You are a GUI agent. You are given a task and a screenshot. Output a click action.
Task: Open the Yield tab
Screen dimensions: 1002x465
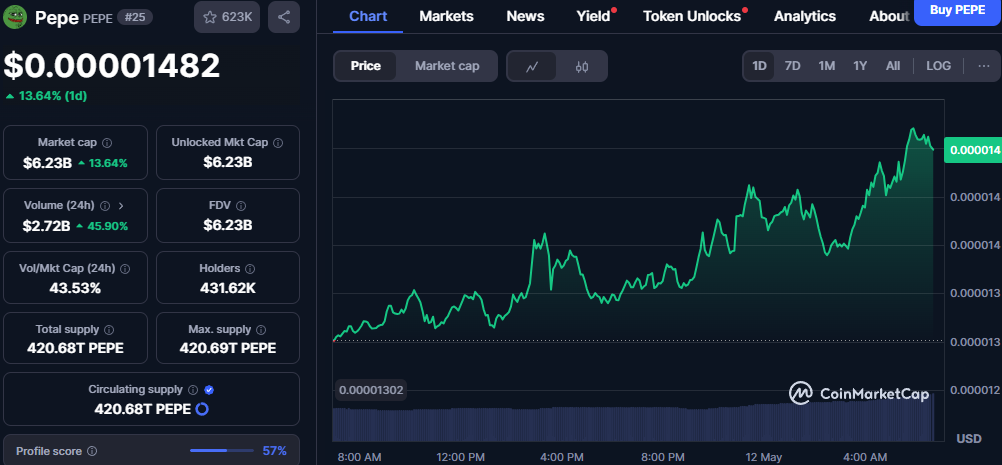pyautogui.click(x=596, y=17)
